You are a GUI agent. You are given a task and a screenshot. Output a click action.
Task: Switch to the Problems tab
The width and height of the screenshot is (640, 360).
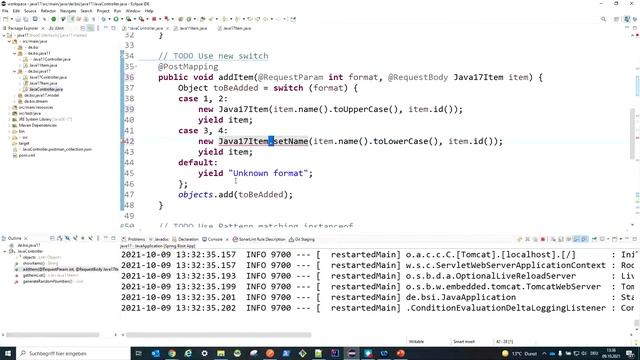(x=134, y=239)
